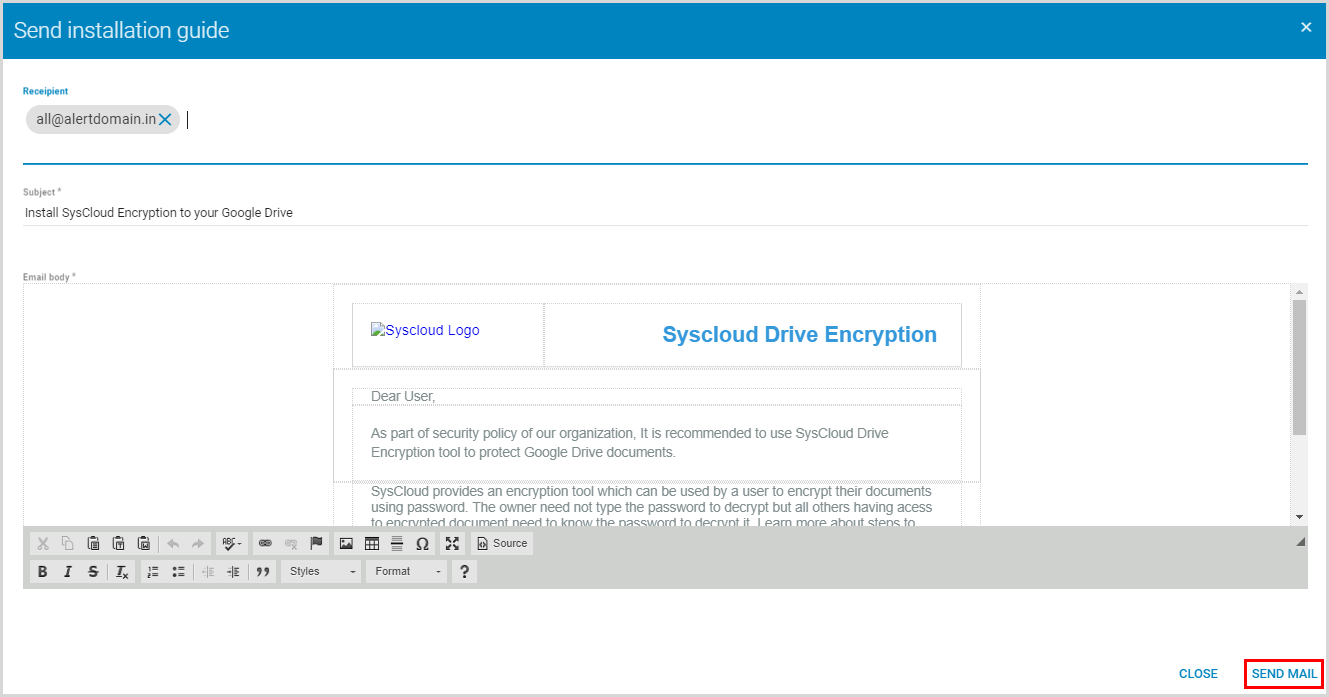Open the Styles dropdown
Image resolution: width=1329 pixels, height=697 pixels.
pyautogui.click(x=321, y=571)
